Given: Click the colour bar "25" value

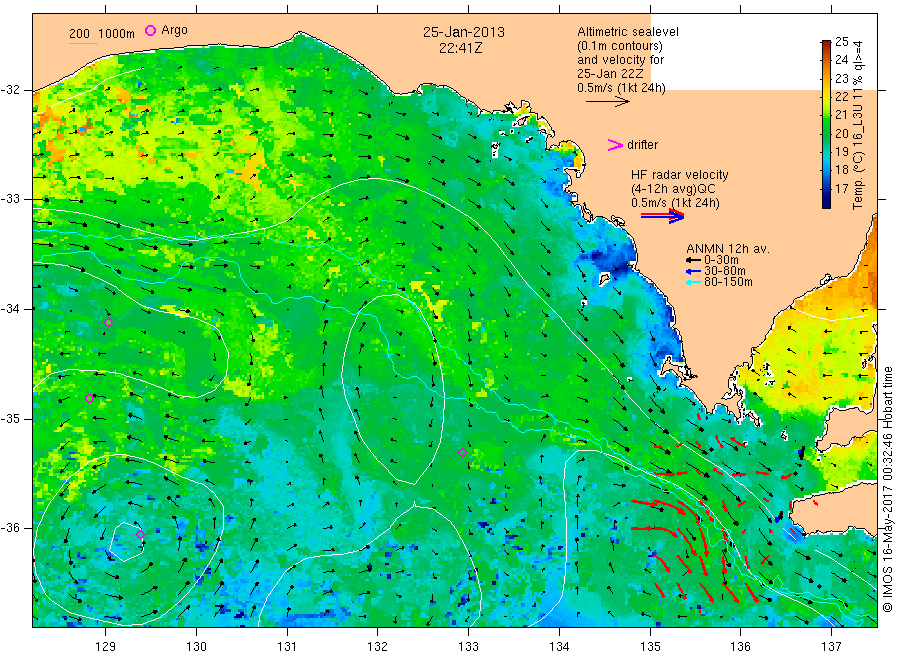Looking at the screenshot, I should click(841, 41).
